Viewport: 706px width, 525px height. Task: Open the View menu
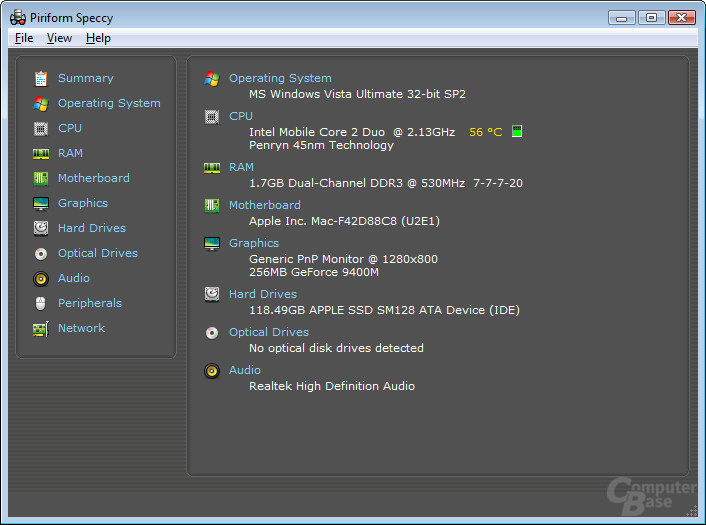59,38
